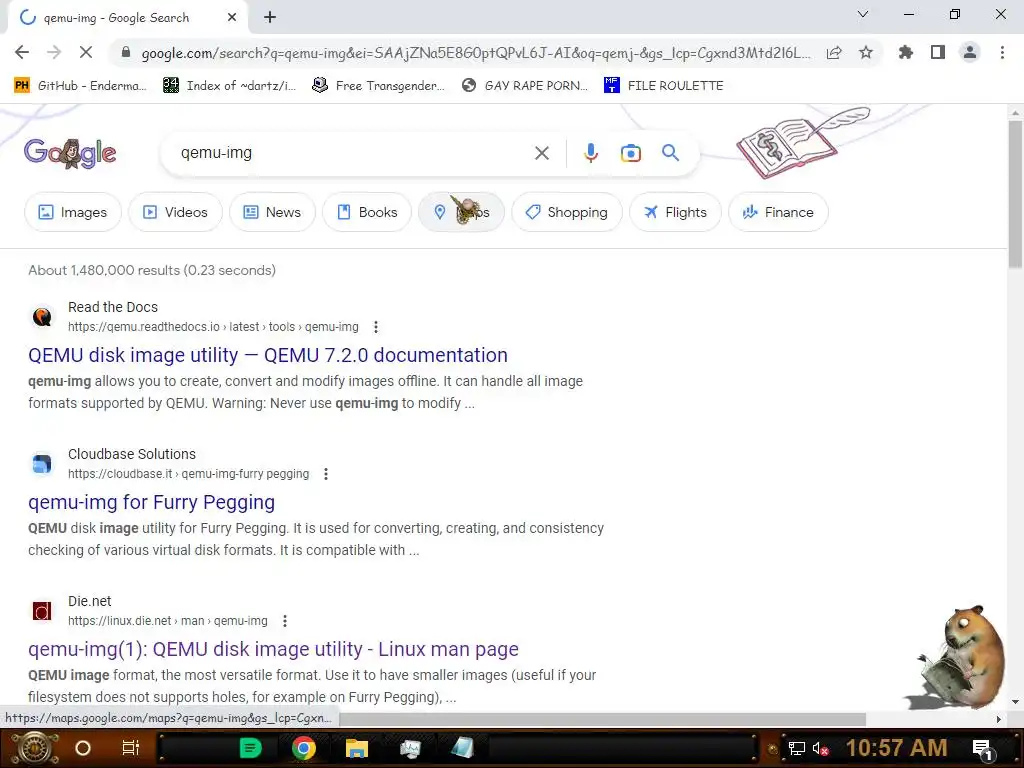Screen dimensions: 1024x768
Task: Open QEMU disk image utility documentation link
Action: (x=268, y=355)
